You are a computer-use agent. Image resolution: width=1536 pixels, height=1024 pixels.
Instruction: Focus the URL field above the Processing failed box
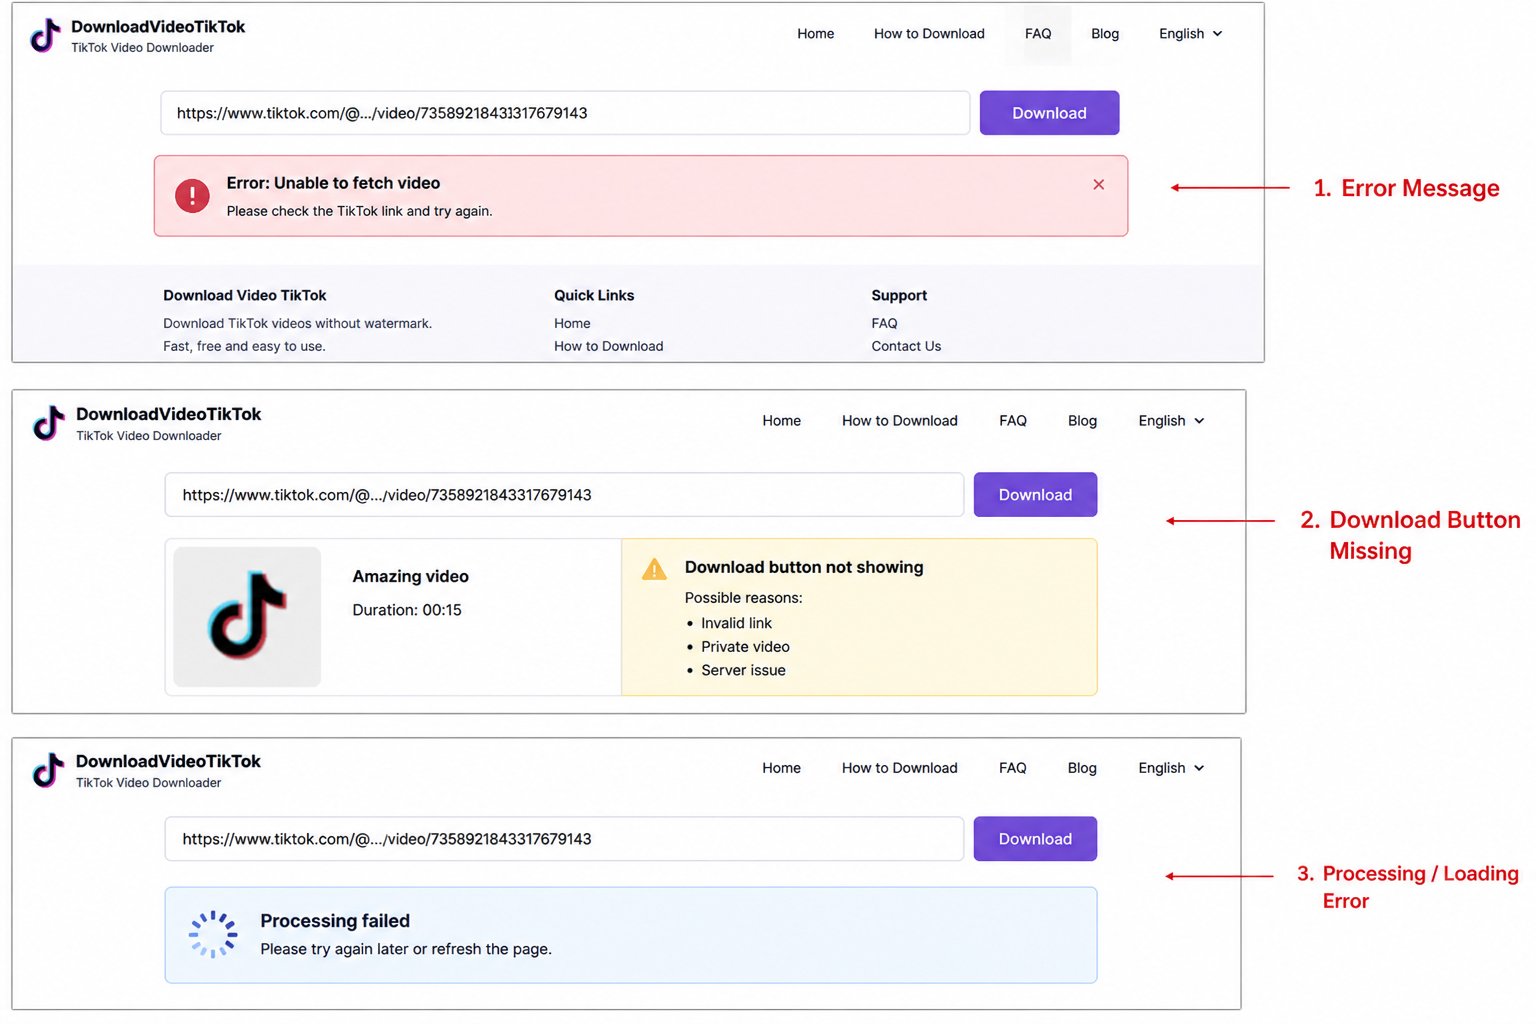[x=564, y=839]
